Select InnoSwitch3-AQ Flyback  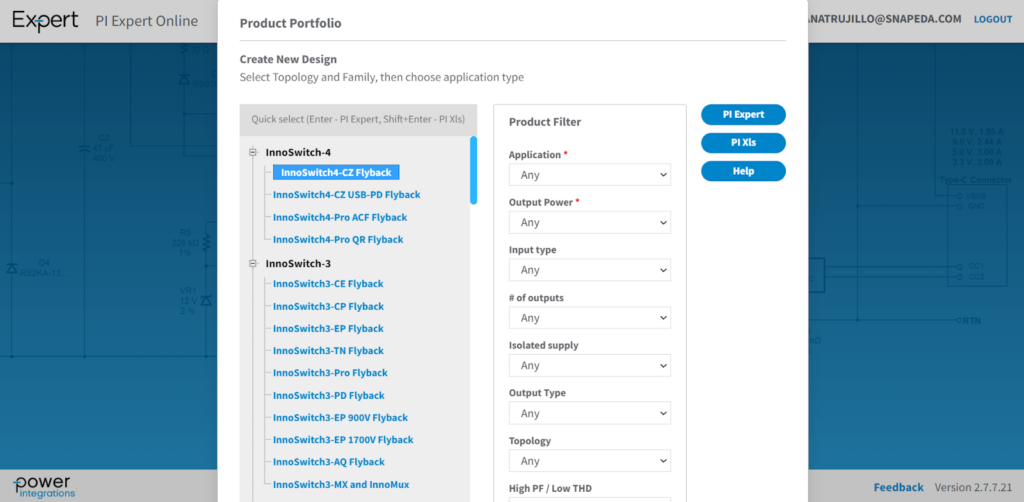point(328,462)
